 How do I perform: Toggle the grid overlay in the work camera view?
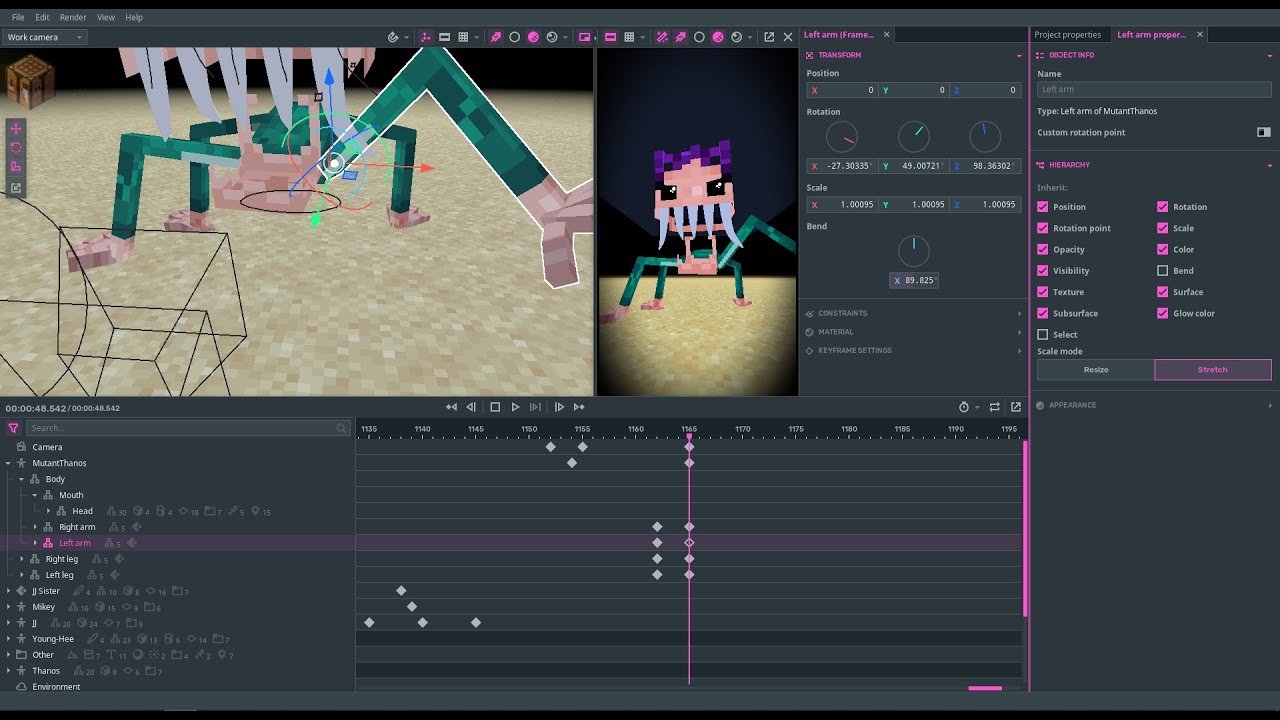(x=463, y=37)
